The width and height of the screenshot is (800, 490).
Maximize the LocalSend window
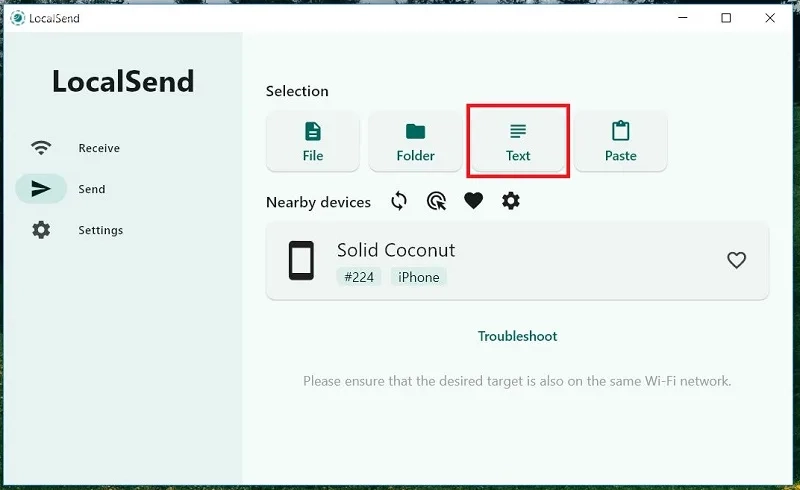point(726,18)
